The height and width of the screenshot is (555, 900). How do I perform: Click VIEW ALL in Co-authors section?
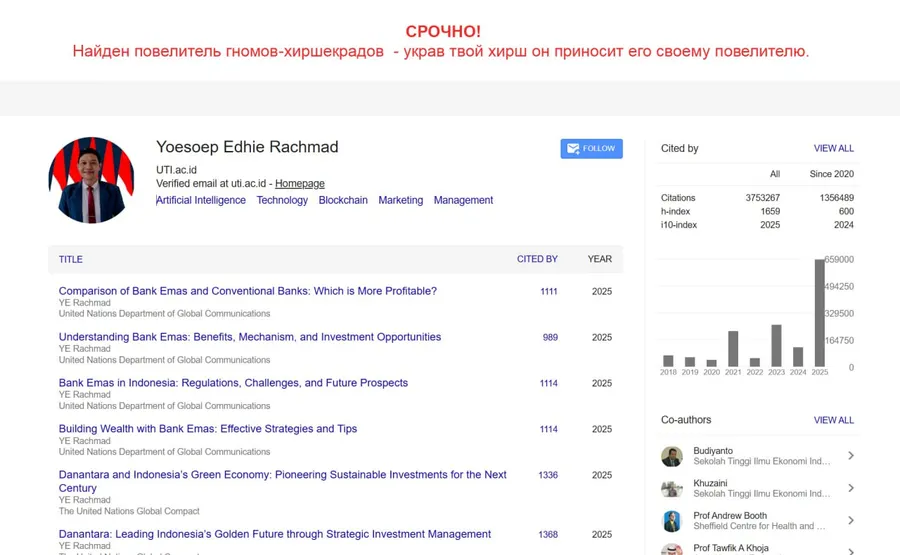(x=833, y=420)
